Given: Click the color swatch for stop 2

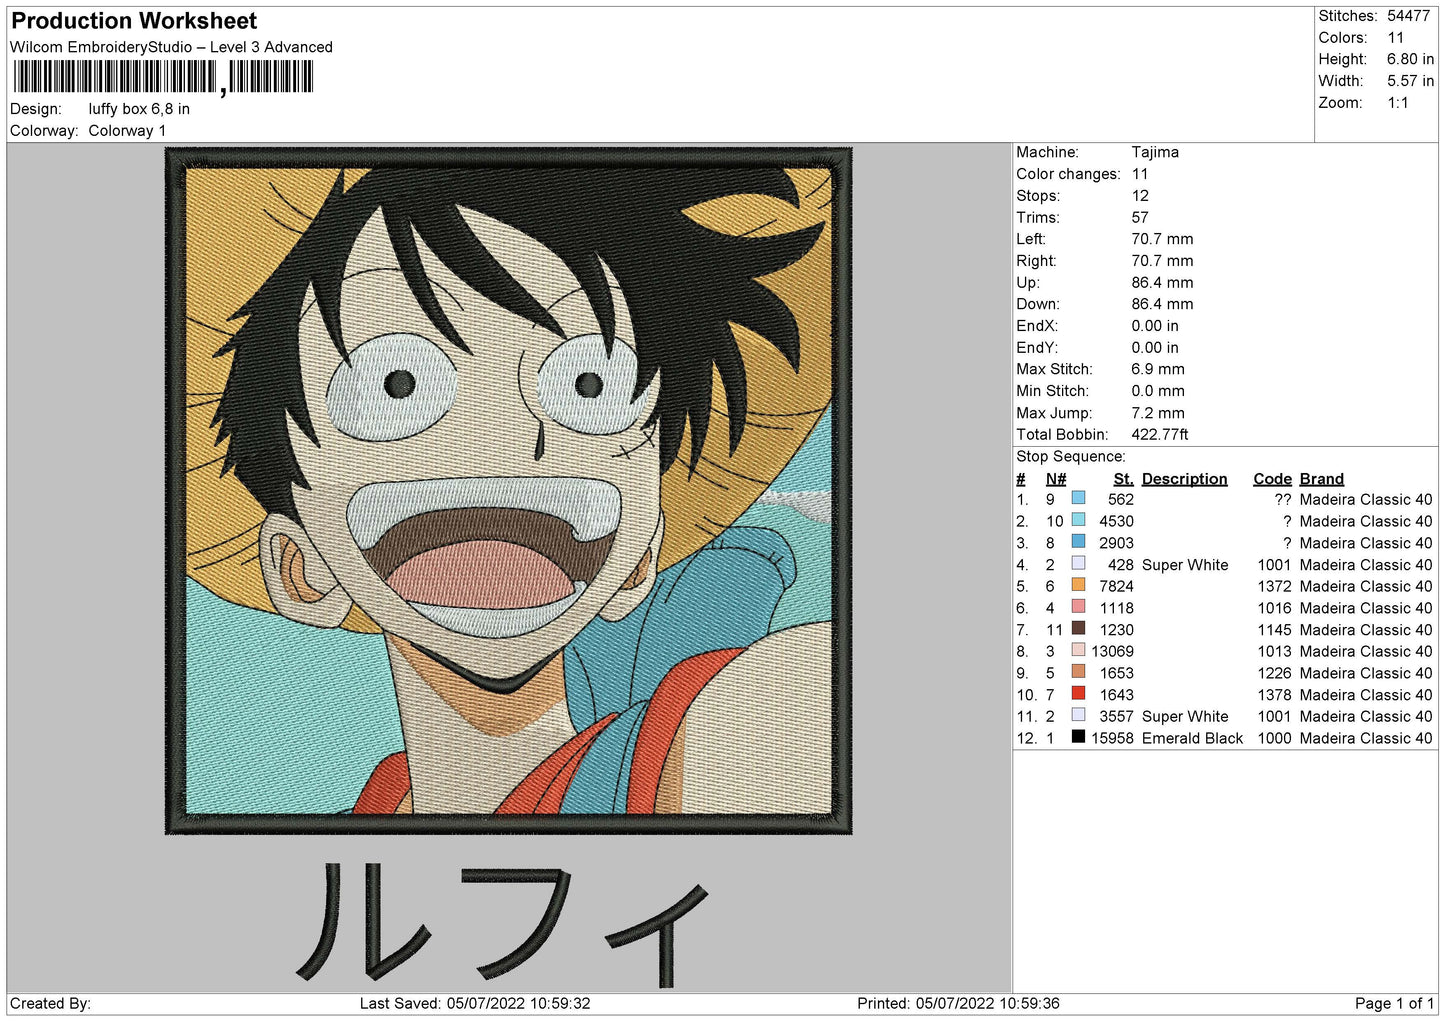Looking at the screenshot, I should pyautogui.click(x=1078, y=520).
